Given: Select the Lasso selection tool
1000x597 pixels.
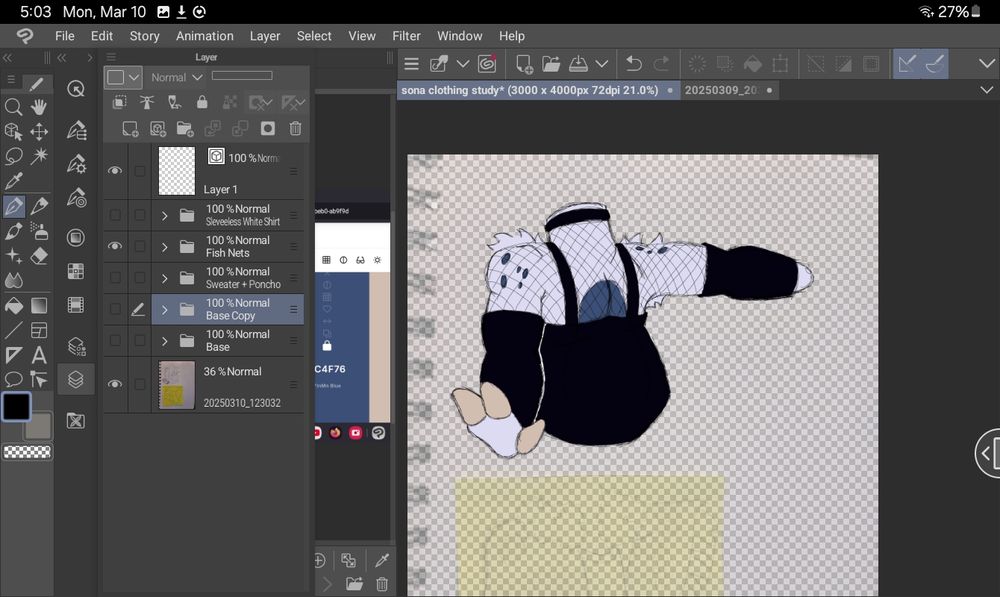Looking at the screenshot, I should point(14,156).
